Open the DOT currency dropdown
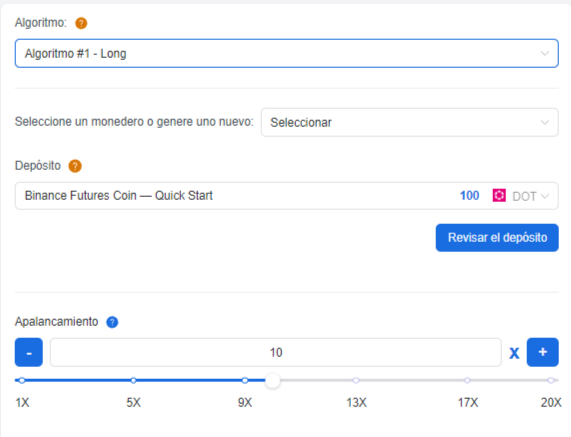 click(530, 196)
